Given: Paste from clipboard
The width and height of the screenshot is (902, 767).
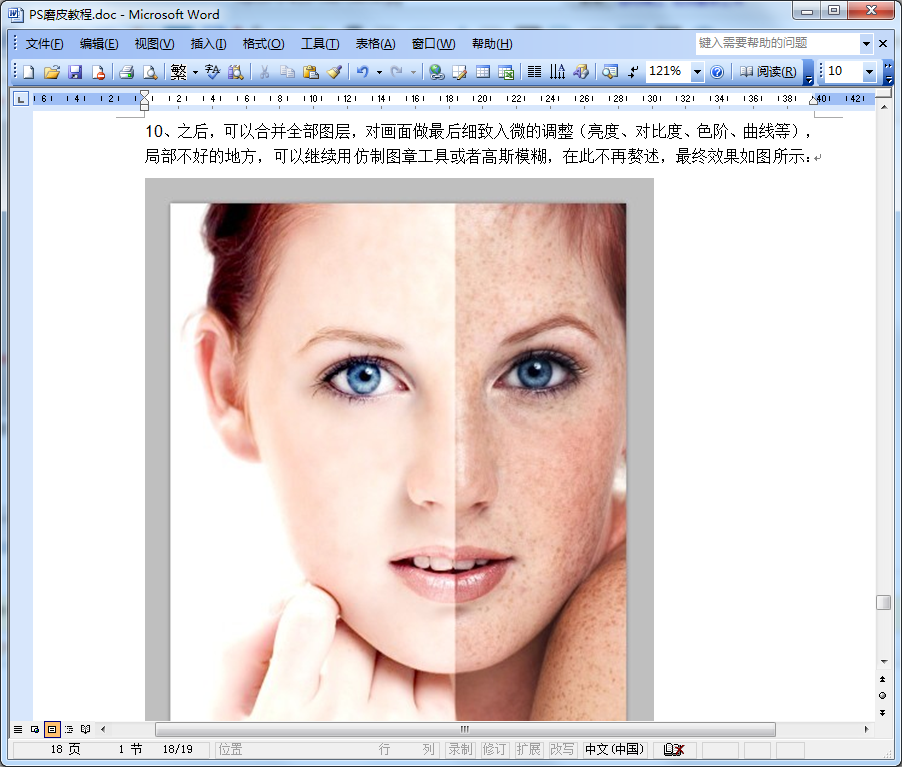Looking at the screenshot, I should [x=311, y=72].
